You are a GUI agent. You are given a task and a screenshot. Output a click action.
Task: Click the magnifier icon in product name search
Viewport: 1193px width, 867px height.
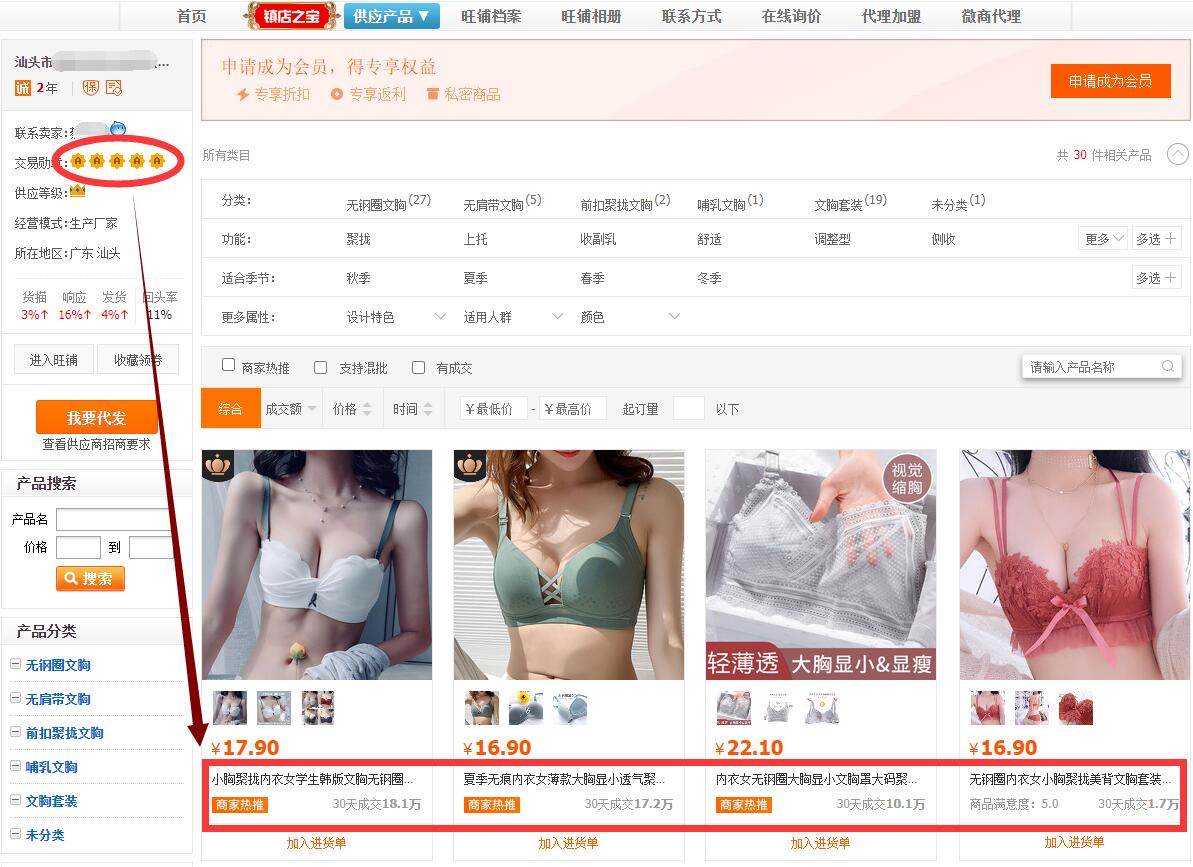[1168, 367]
